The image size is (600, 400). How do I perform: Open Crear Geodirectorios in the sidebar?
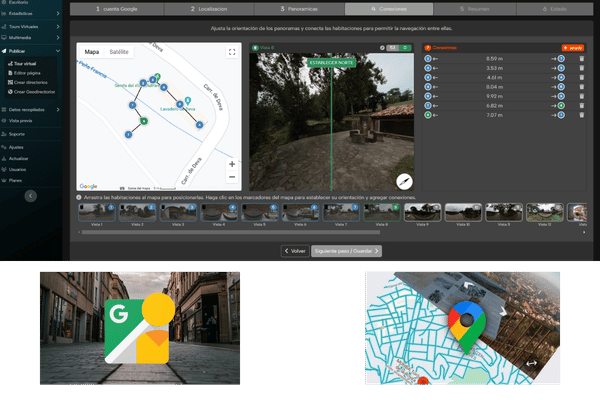tap(31, 92)
